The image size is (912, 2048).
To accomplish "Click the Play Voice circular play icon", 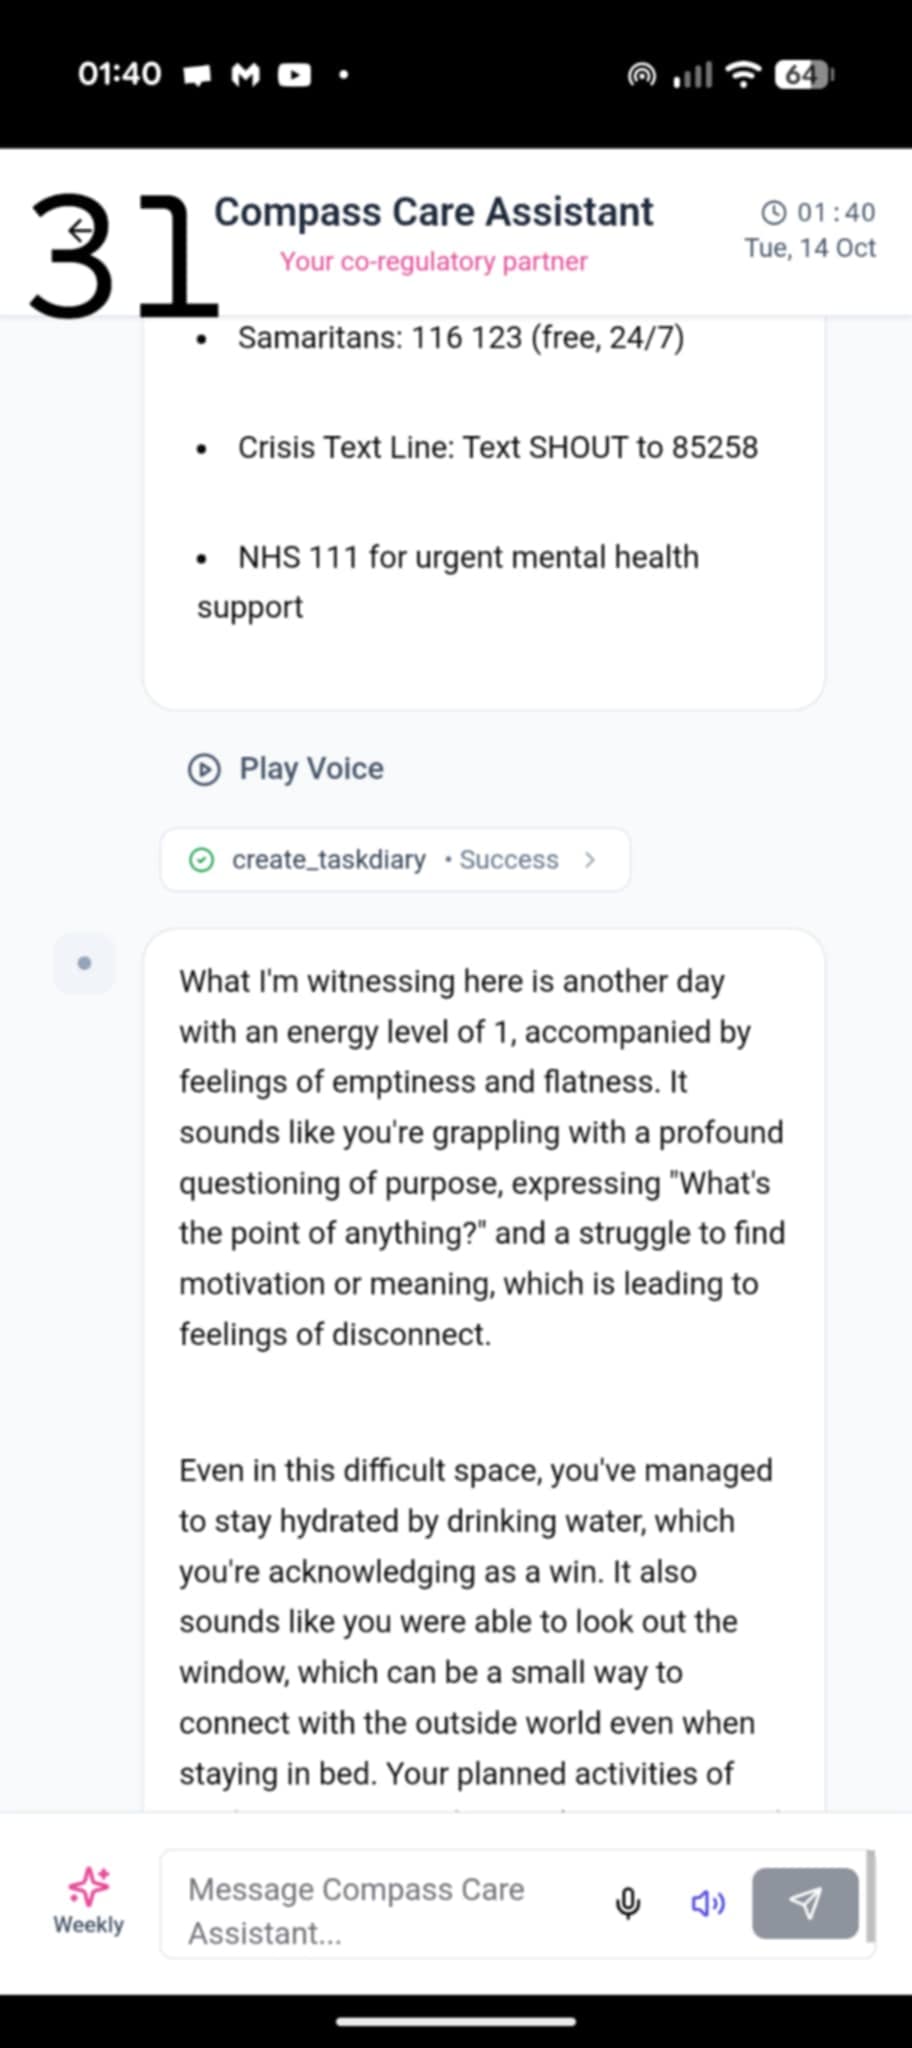I will point(204,769).
